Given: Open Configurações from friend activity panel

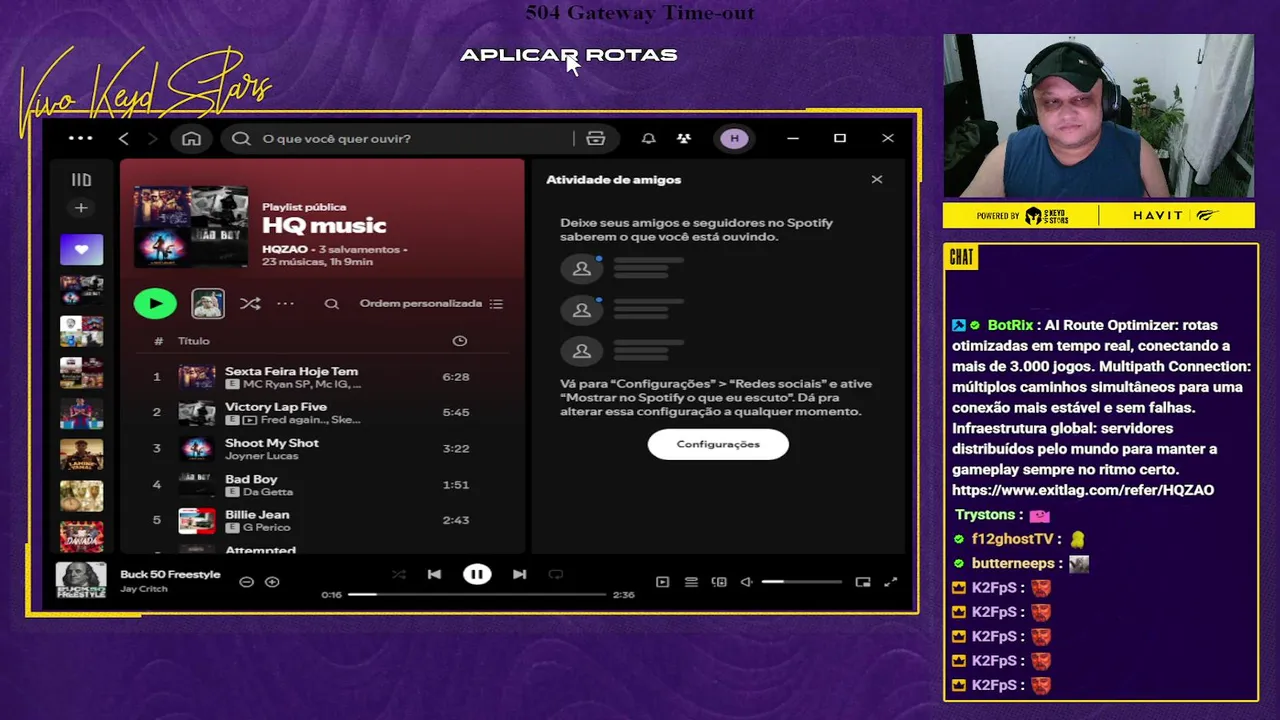Looking at the screenshot, I should pos(718,444).
